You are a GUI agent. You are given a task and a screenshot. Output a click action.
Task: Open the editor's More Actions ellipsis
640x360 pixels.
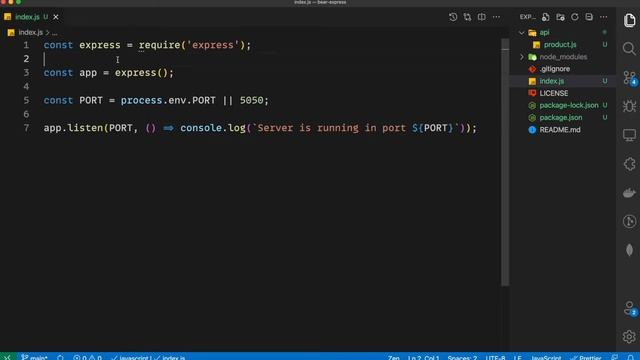496,17
